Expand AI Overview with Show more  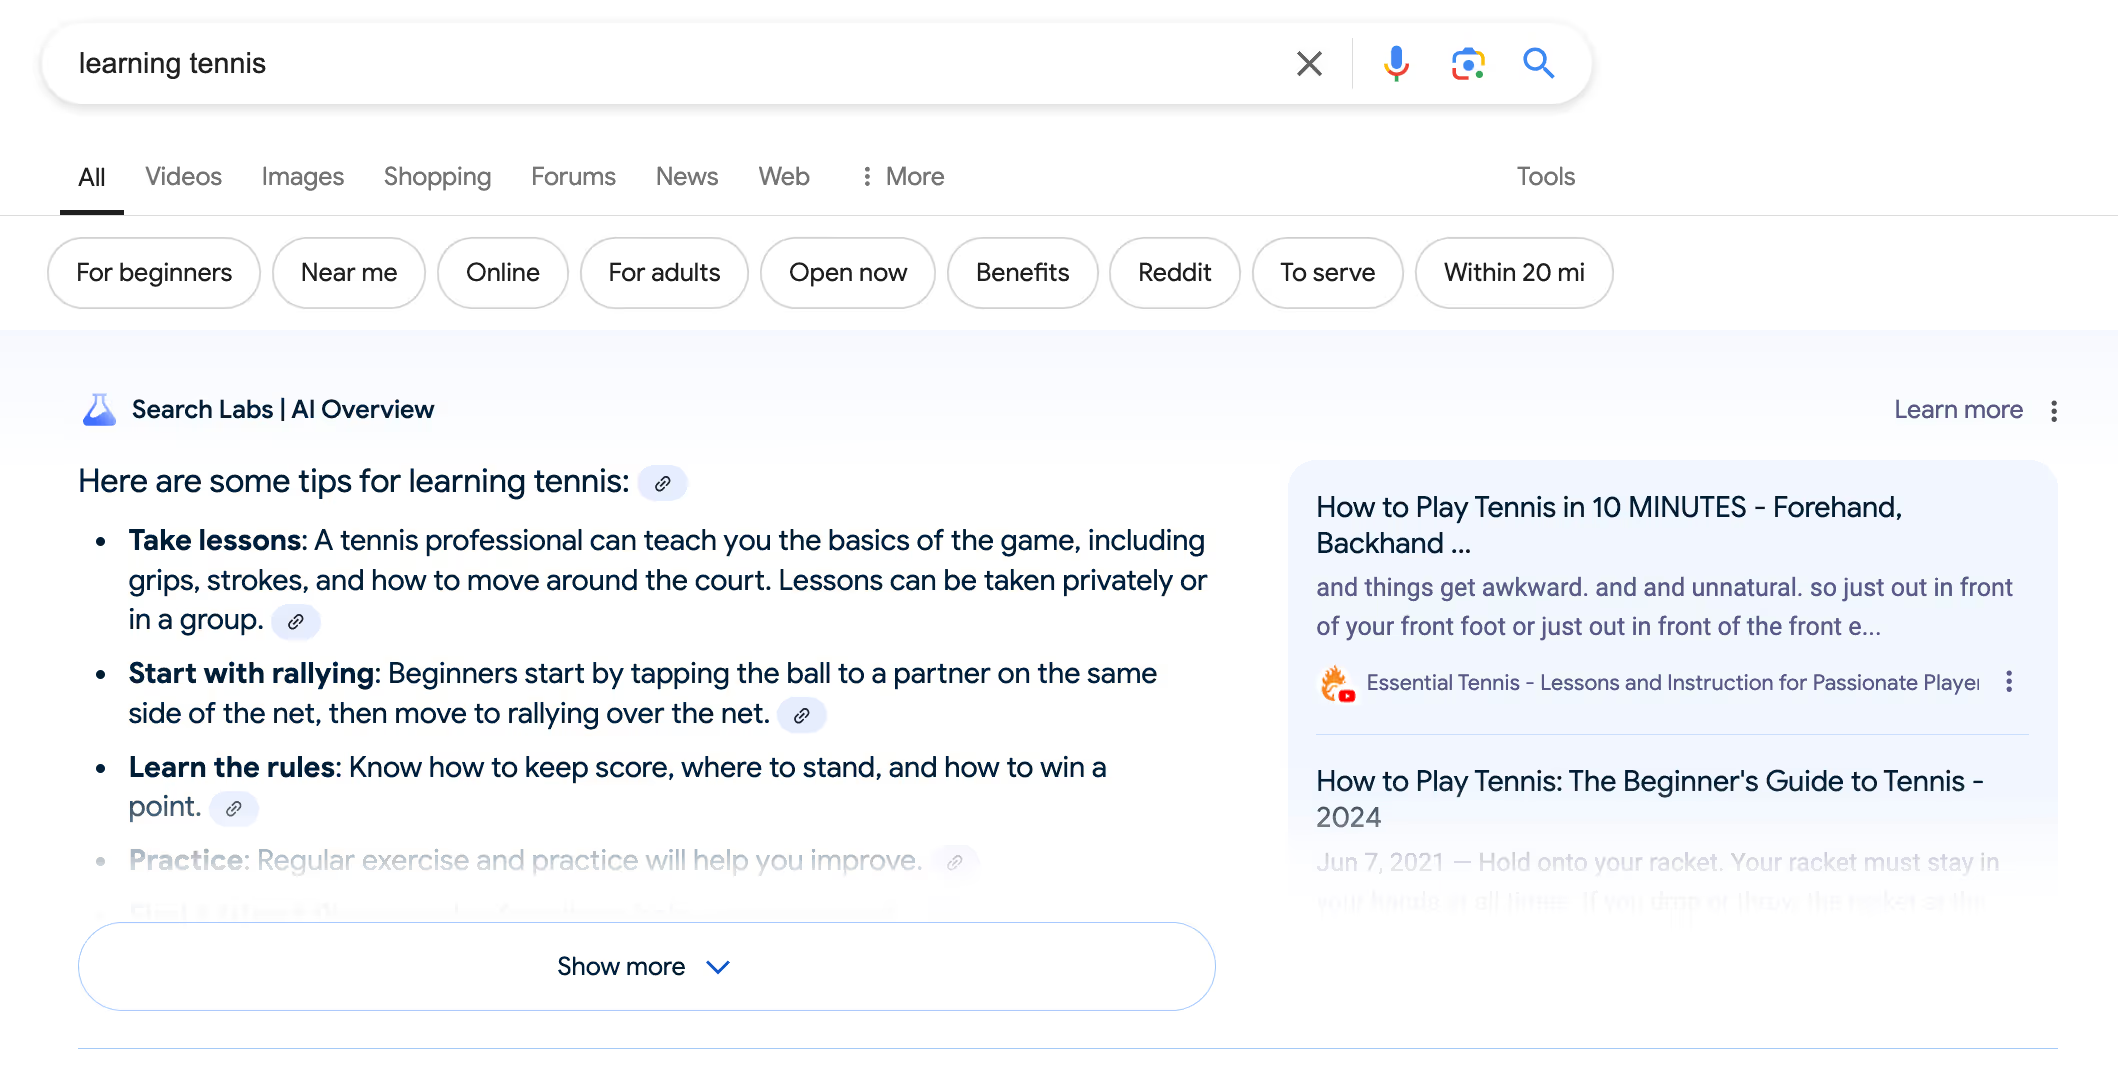pos(647,967)
